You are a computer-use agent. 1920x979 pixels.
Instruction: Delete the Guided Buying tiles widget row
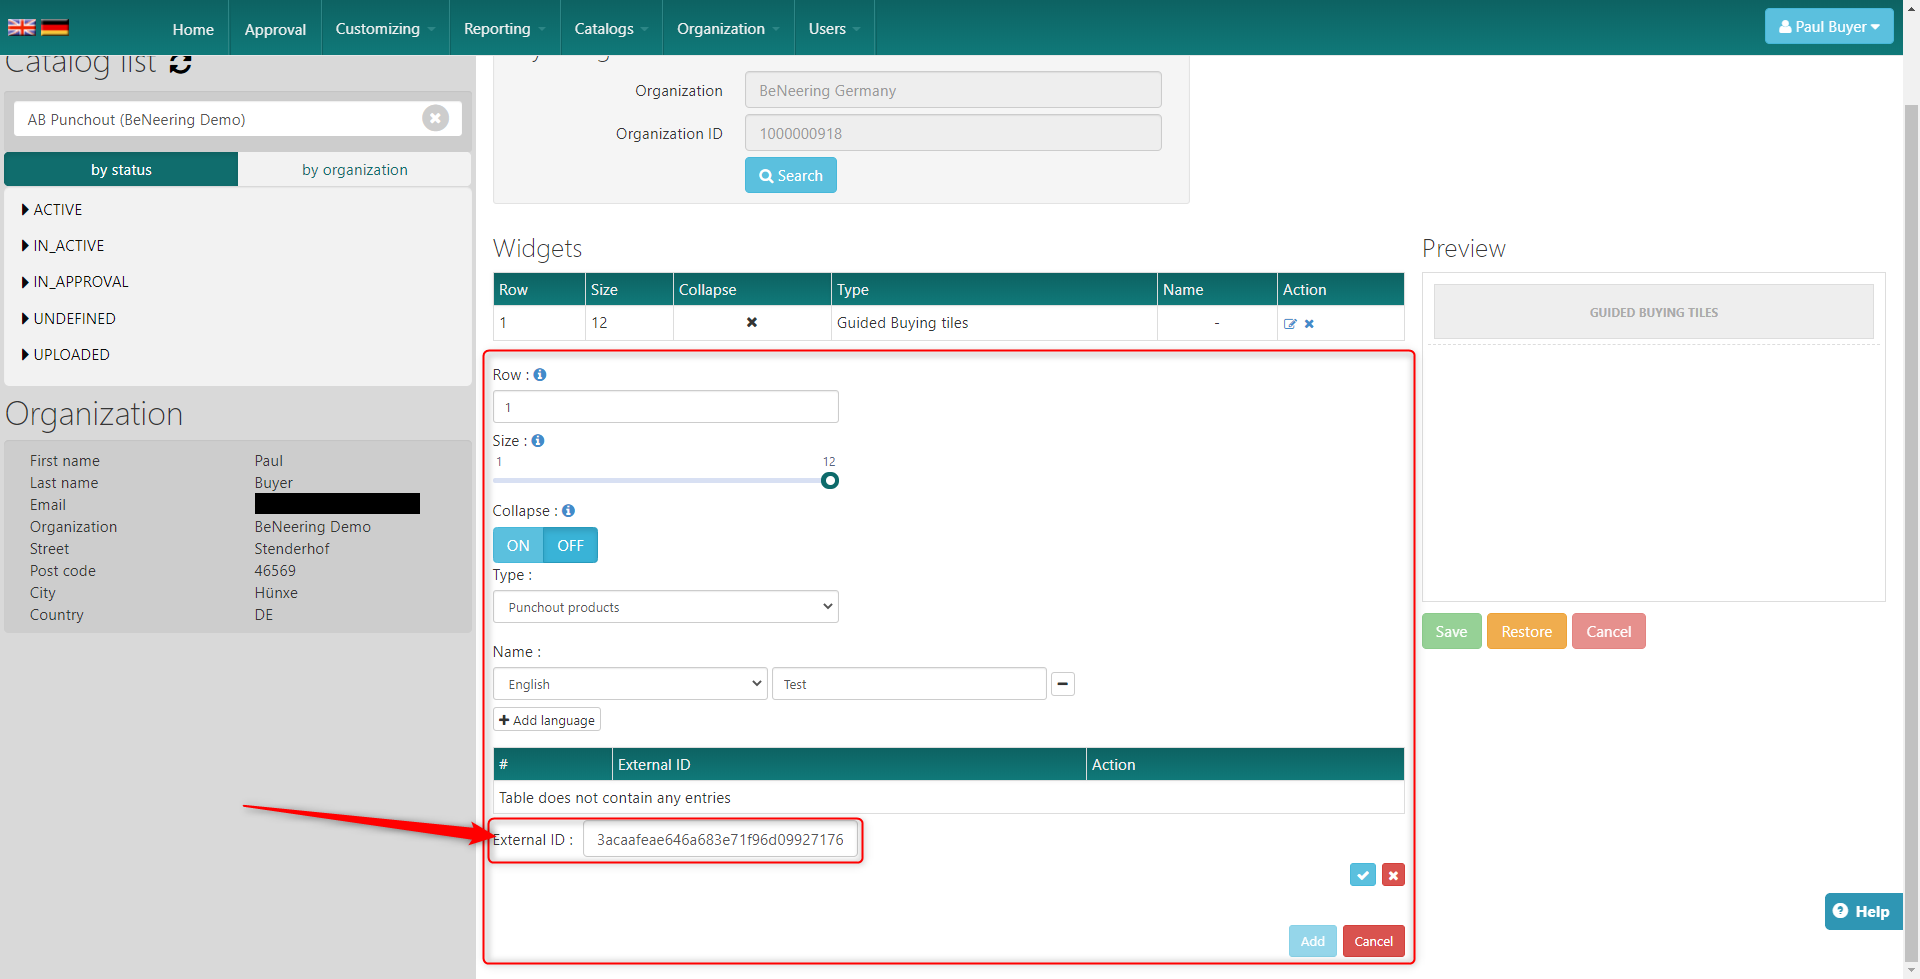[1309, 324]
